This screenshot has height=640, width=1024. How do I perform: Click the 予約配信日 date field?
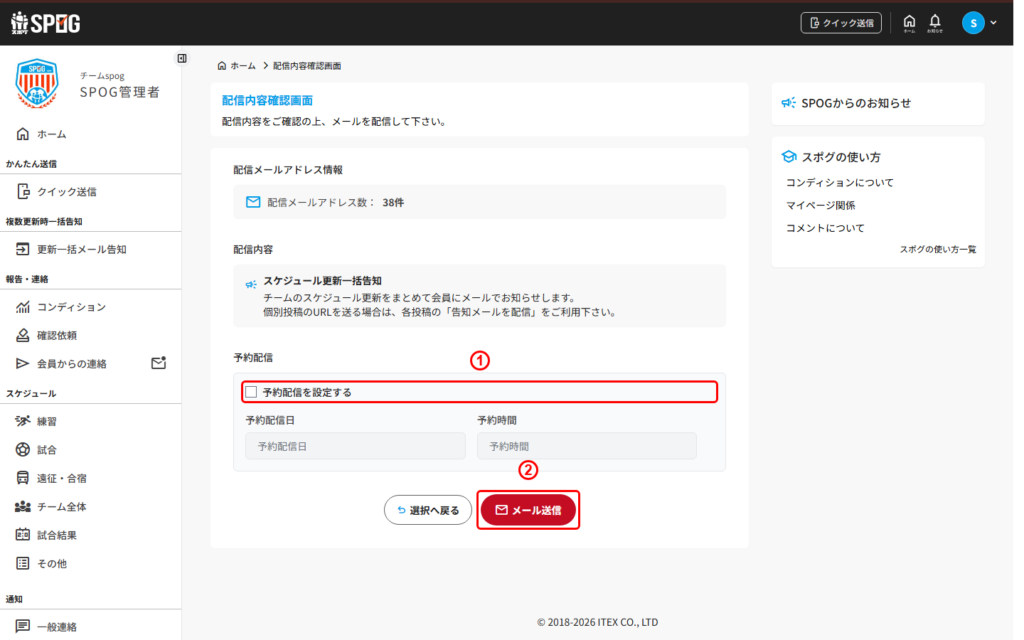355,446
